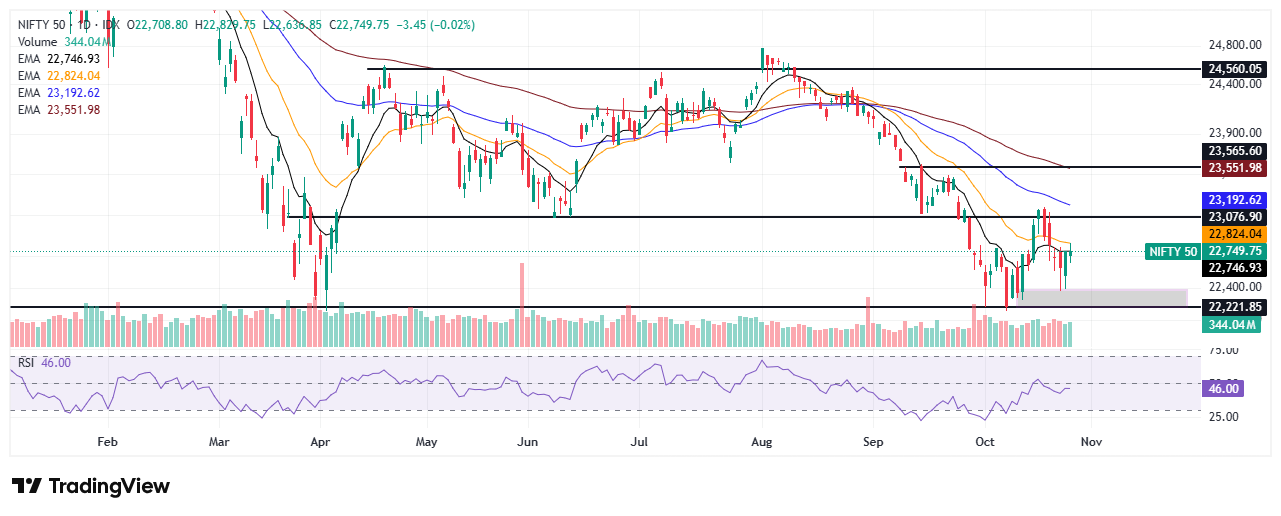Click the 22,221.85 black price axis tag

[1236, 307]
